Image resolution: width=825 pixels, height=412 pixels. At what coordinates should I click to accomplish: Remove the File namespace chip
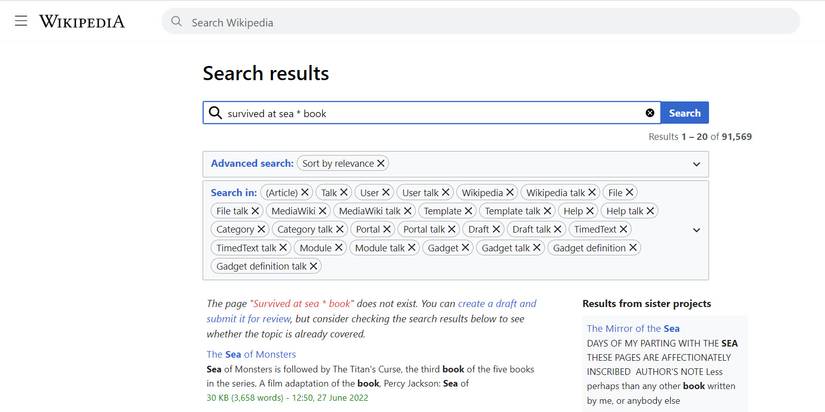pyautogui.click(x=630, y=192)
